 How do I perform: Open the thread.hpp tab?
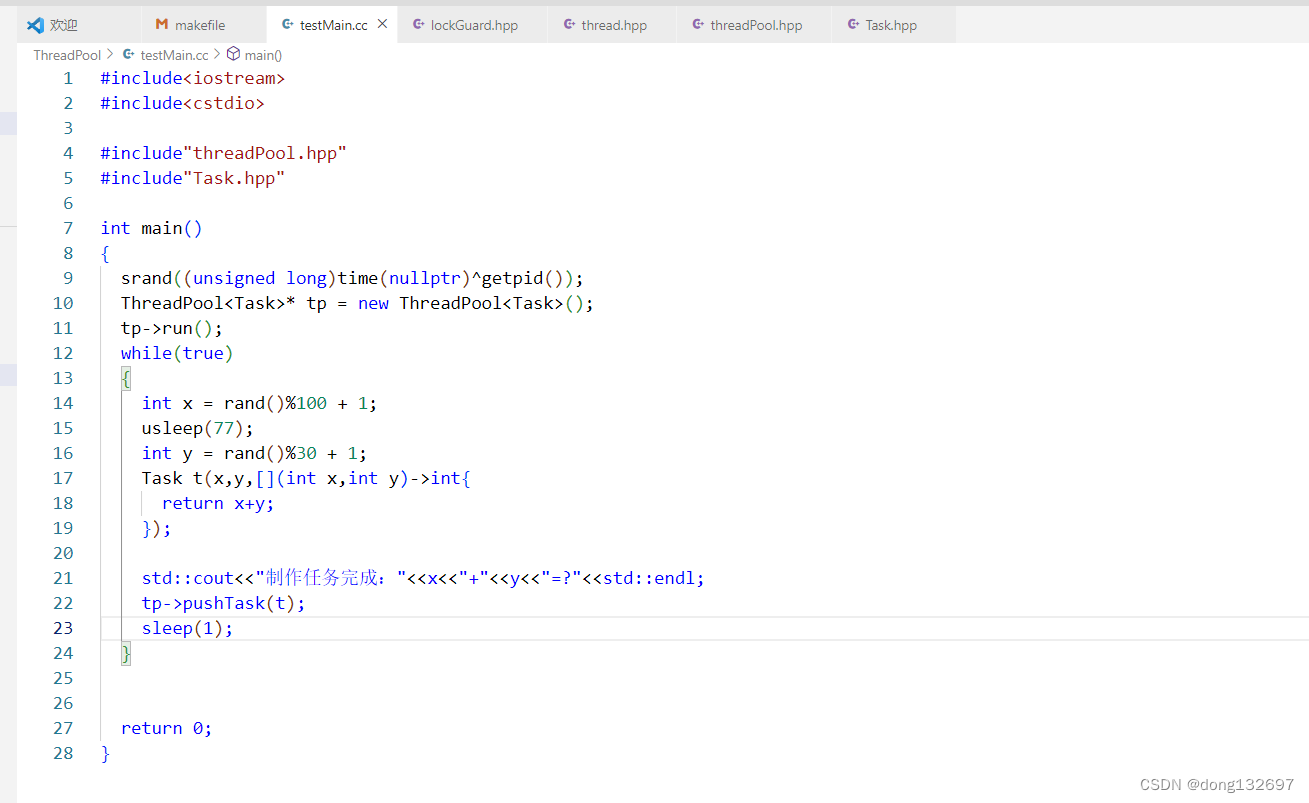tap(612, 25)
